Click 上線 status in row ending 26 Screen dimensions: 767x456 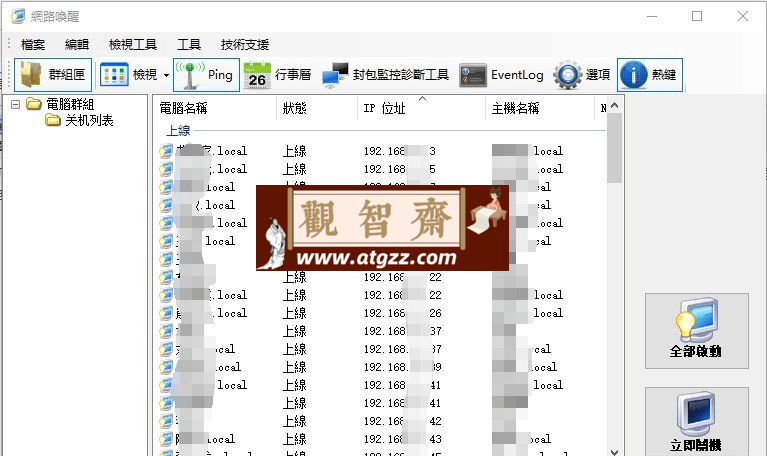[294, 313]
